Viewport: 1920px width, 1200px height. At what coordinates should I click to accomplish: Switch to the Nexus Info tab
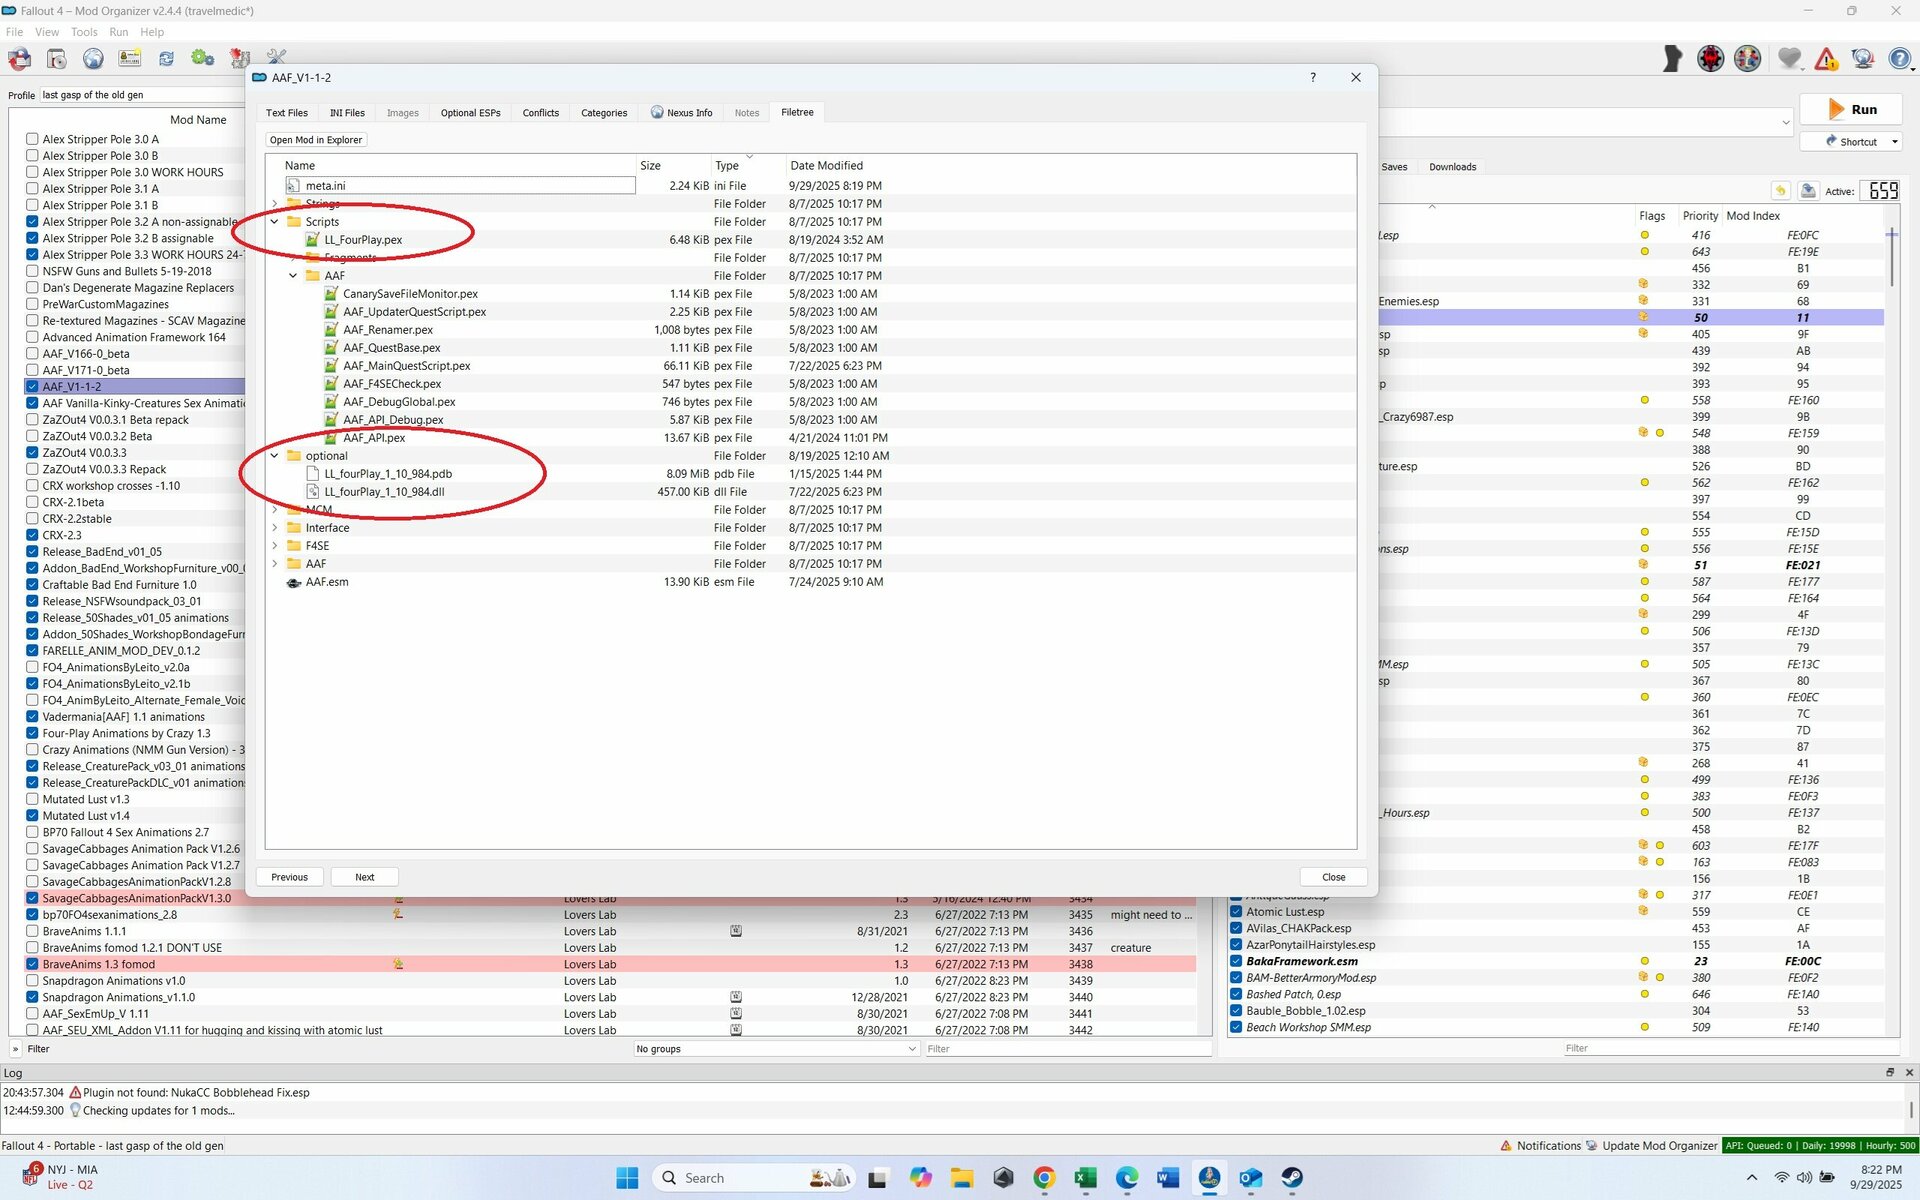click(681, 113)
